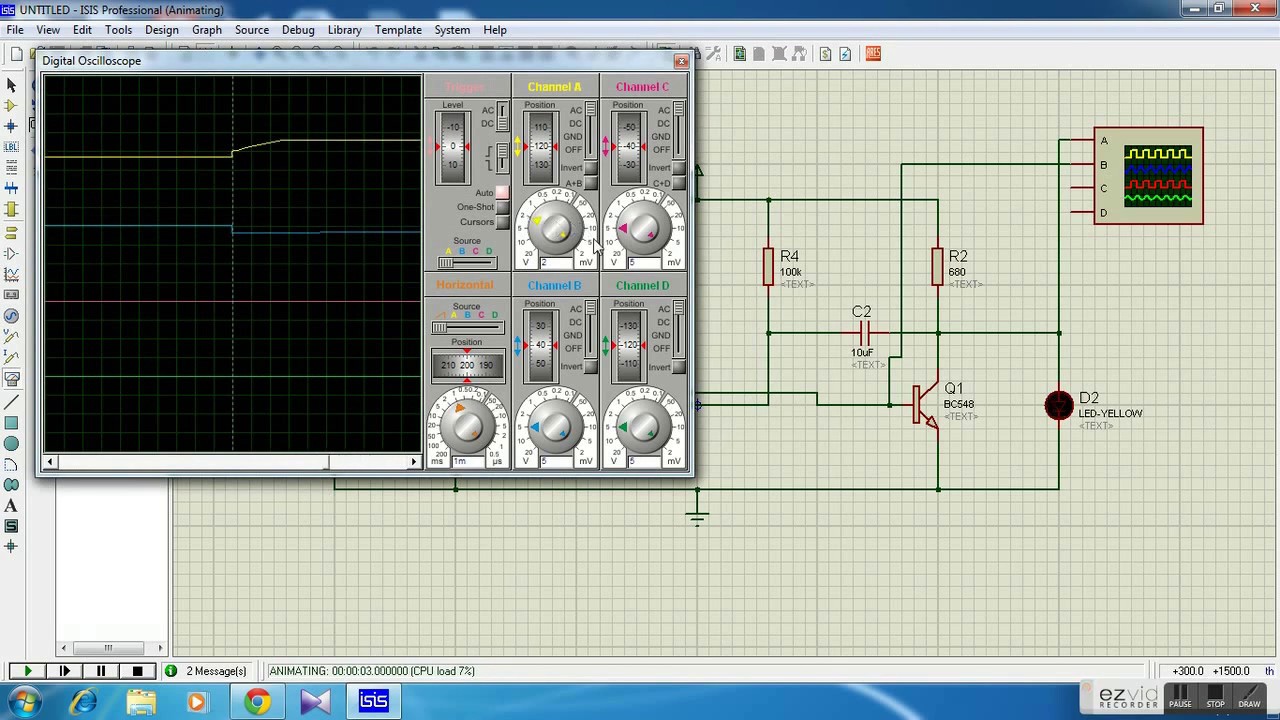Pause the simulation
Screen dimensions: 1280x720
(101, 671)
